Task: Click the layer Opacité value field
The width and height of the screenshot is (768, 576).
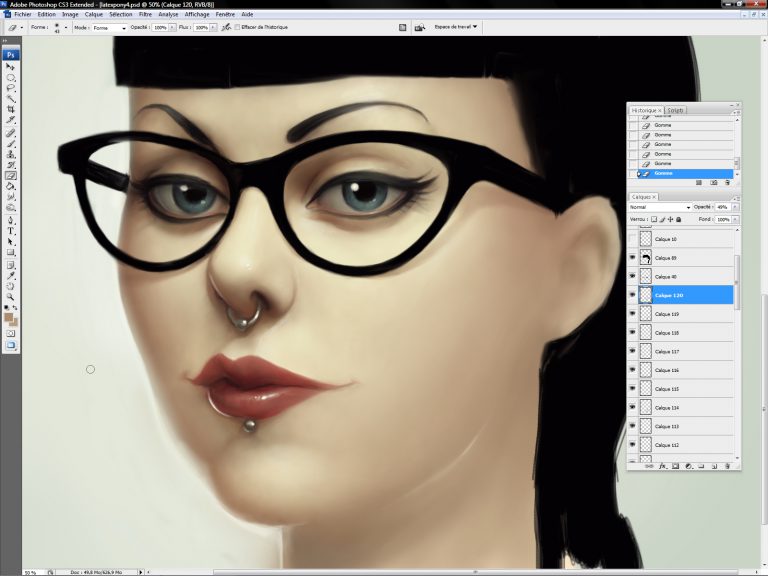Action: click(x=721, y=207)
